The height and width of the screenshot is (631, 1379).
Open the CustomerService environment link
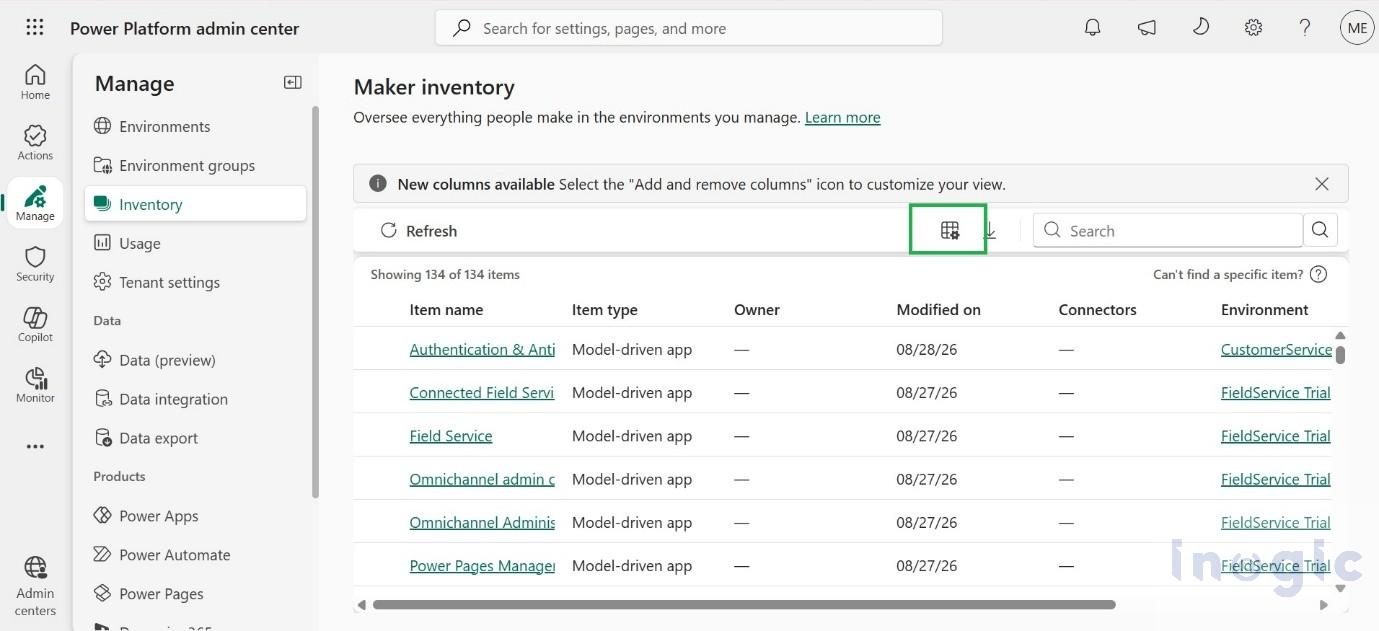[1276, 349]
